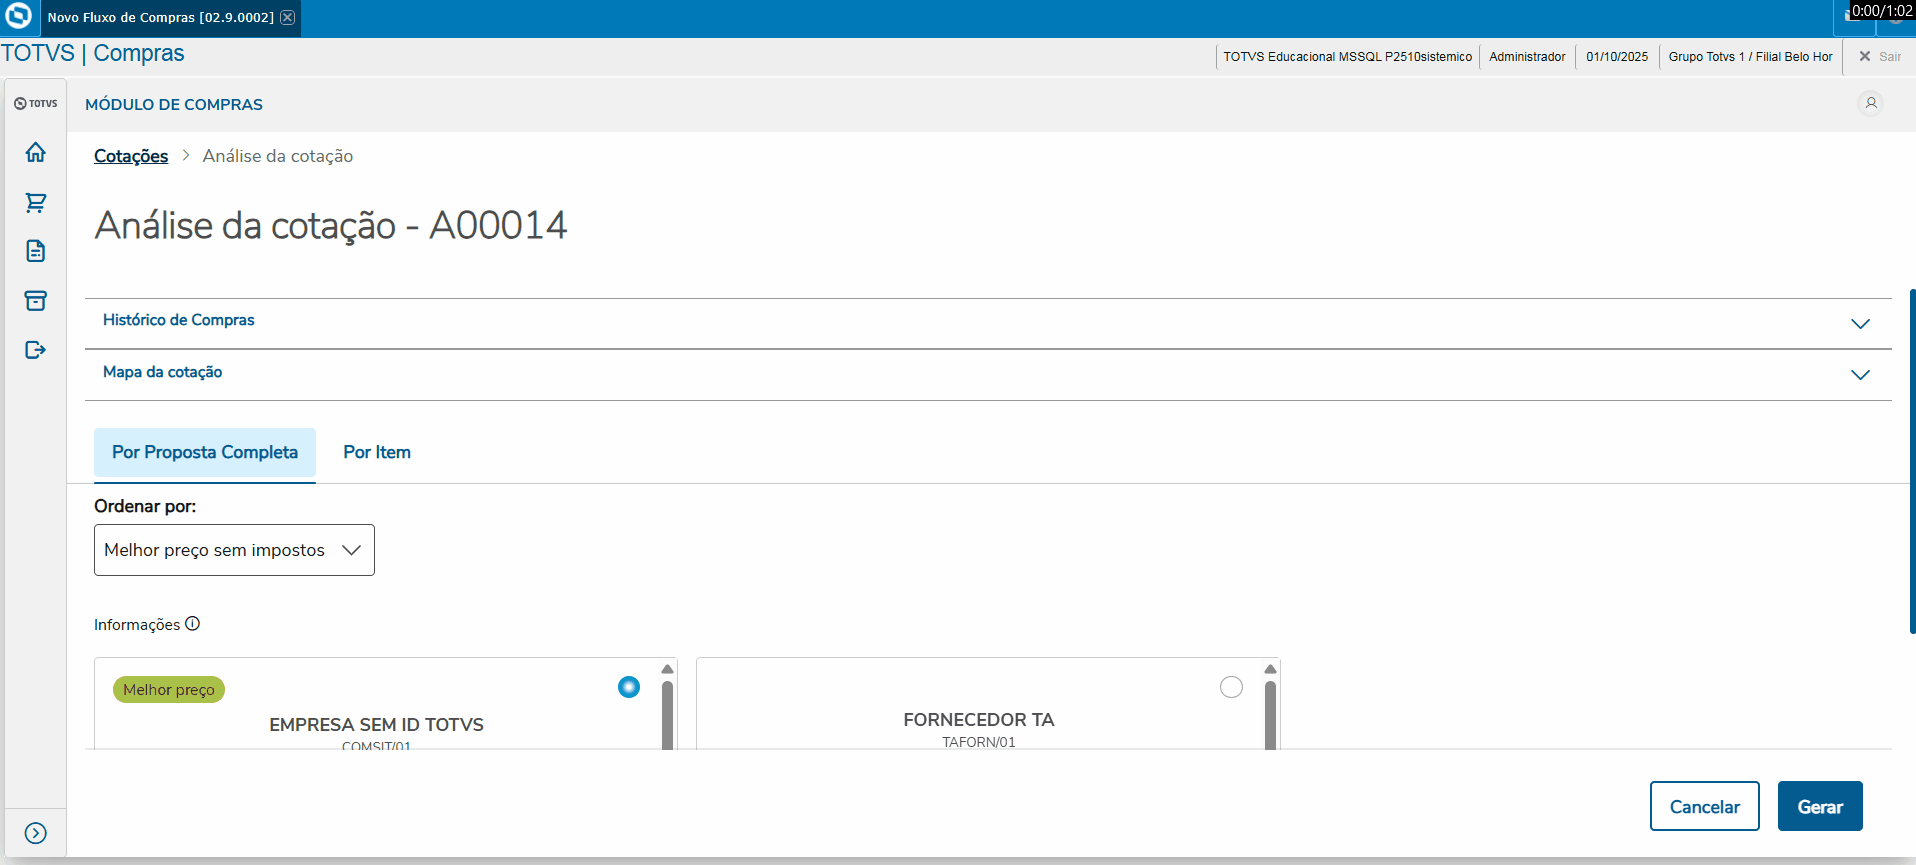Screen dimensions: 1916x865
Task: Expand the Mapa da cotação section
Action: [x=1860, y=374]
